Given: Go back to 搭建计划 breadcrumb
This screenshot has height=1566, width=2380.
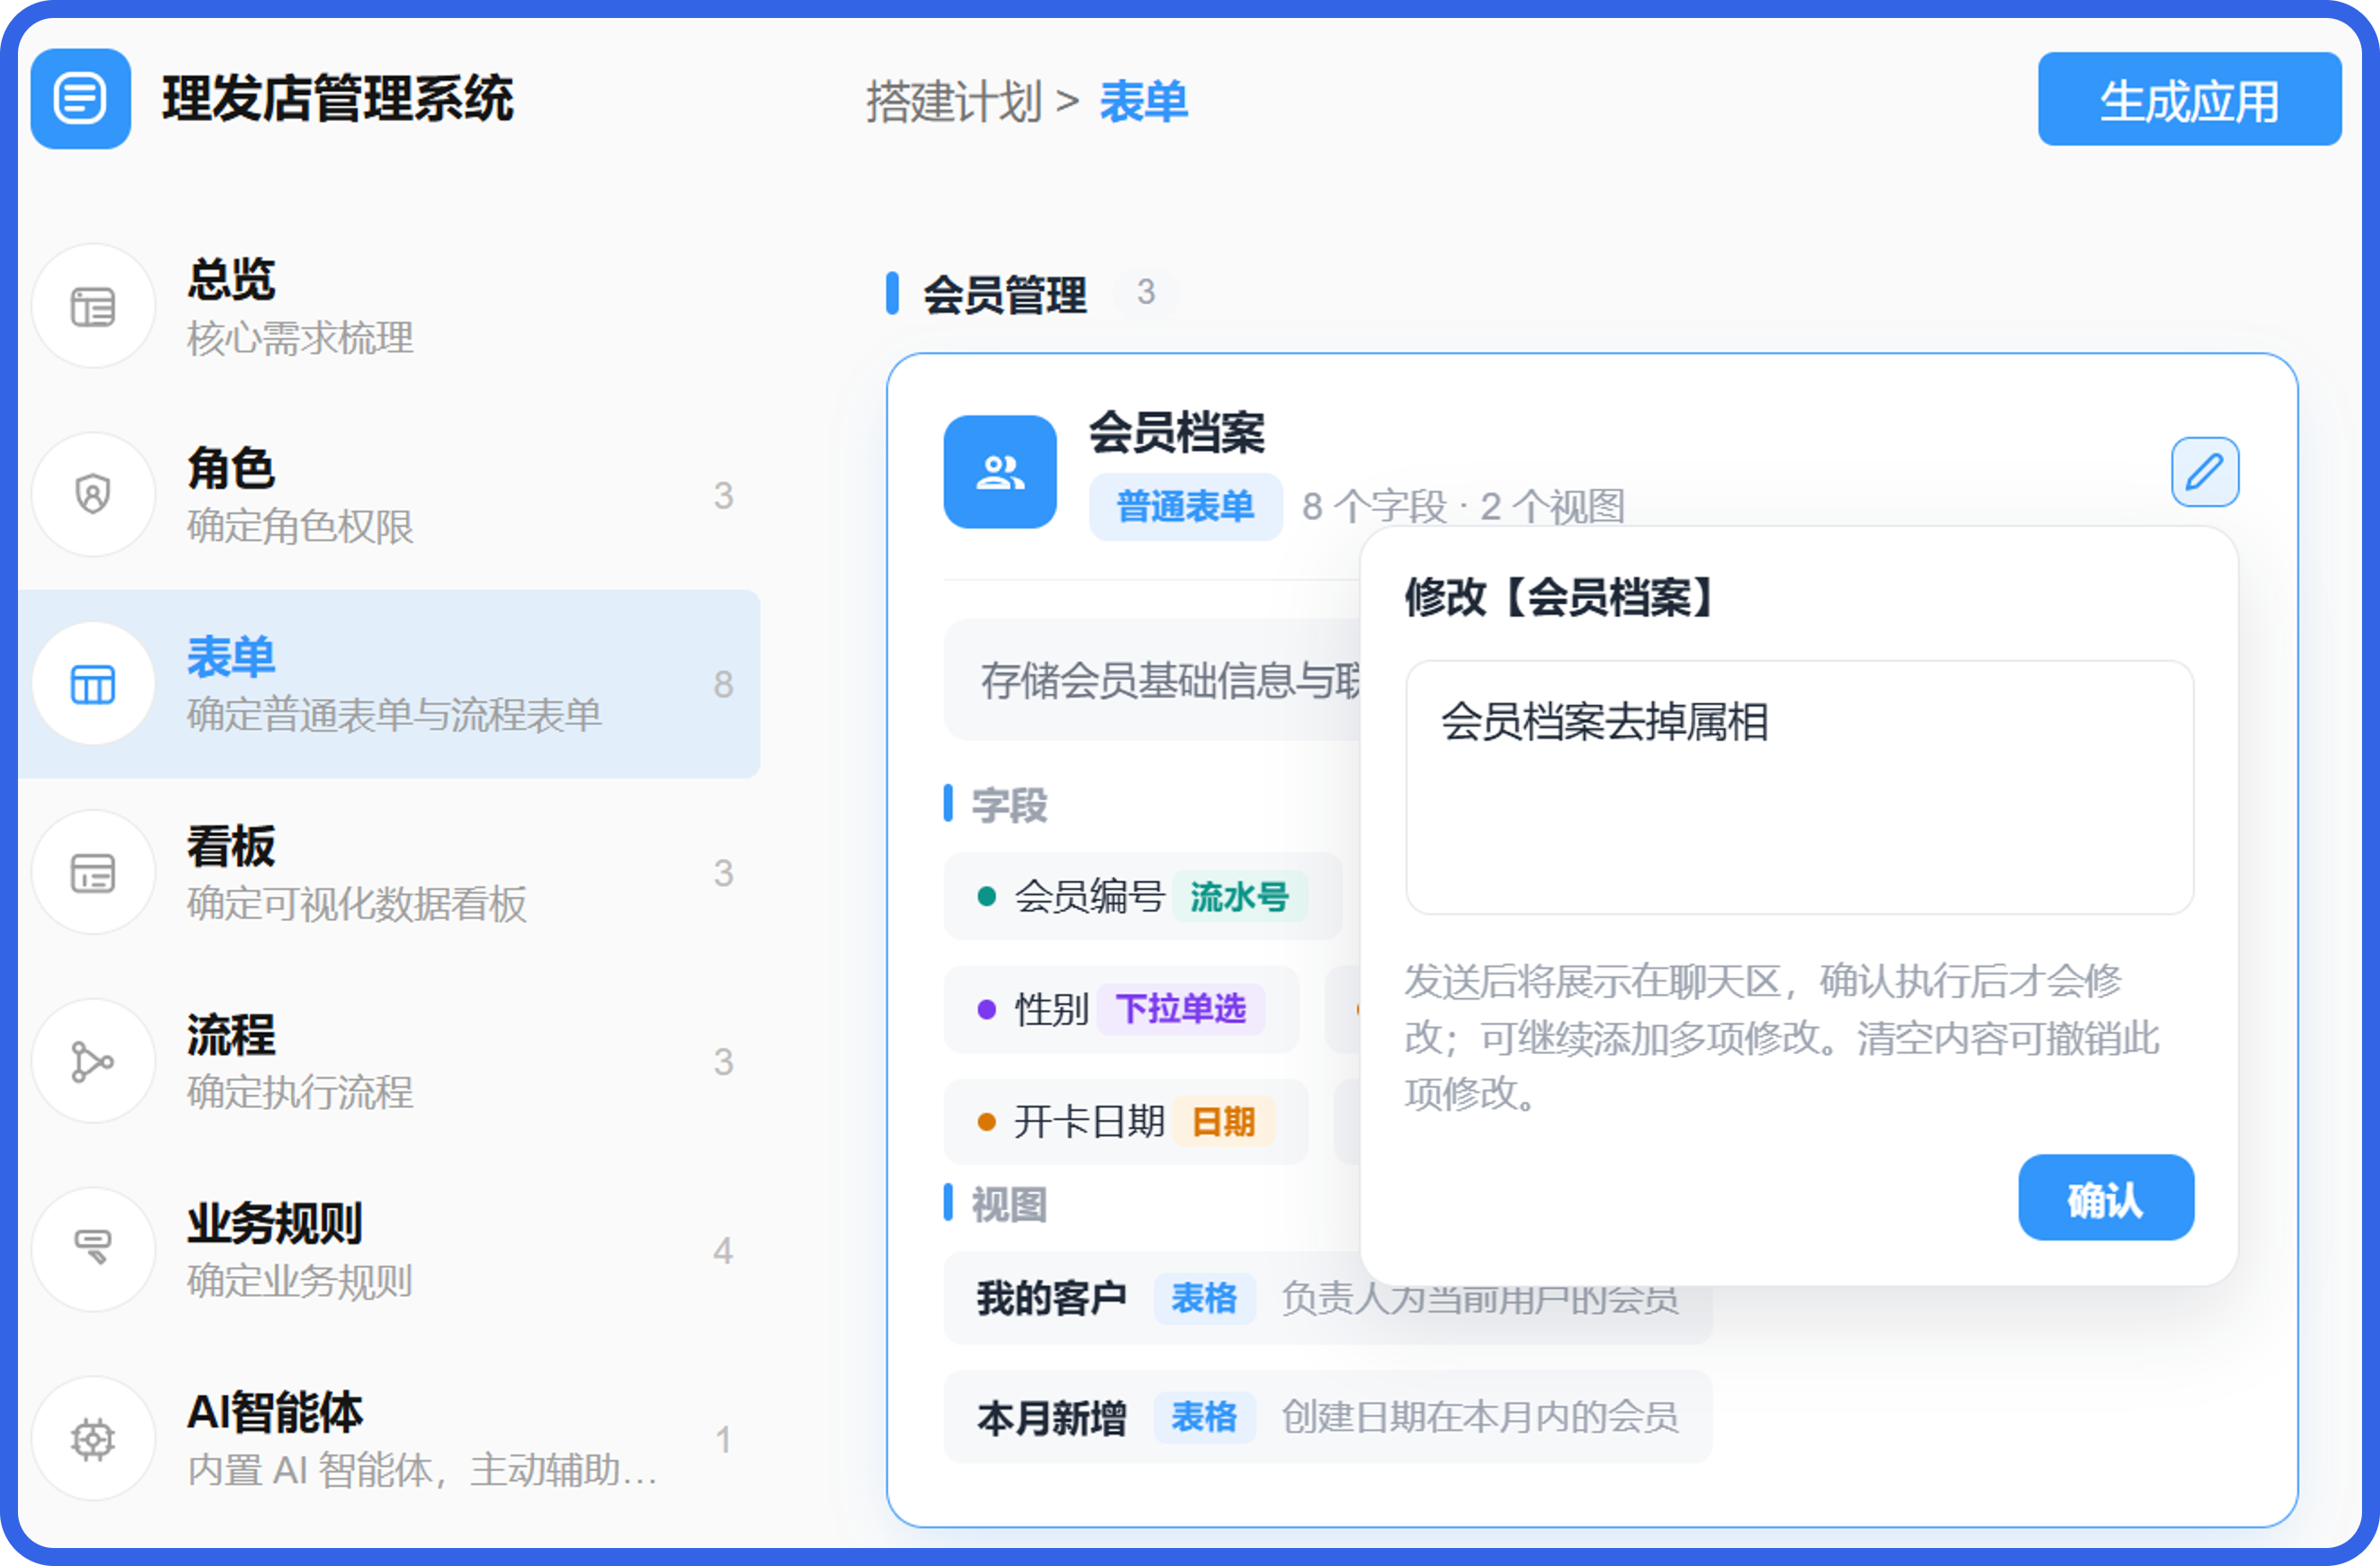Looking at the screenshot, I should (954, 101).
